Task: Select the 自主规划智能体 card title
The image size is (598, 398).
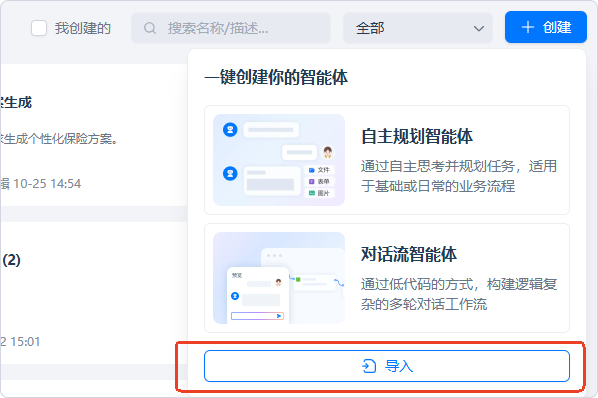Action: click(417, 136)
